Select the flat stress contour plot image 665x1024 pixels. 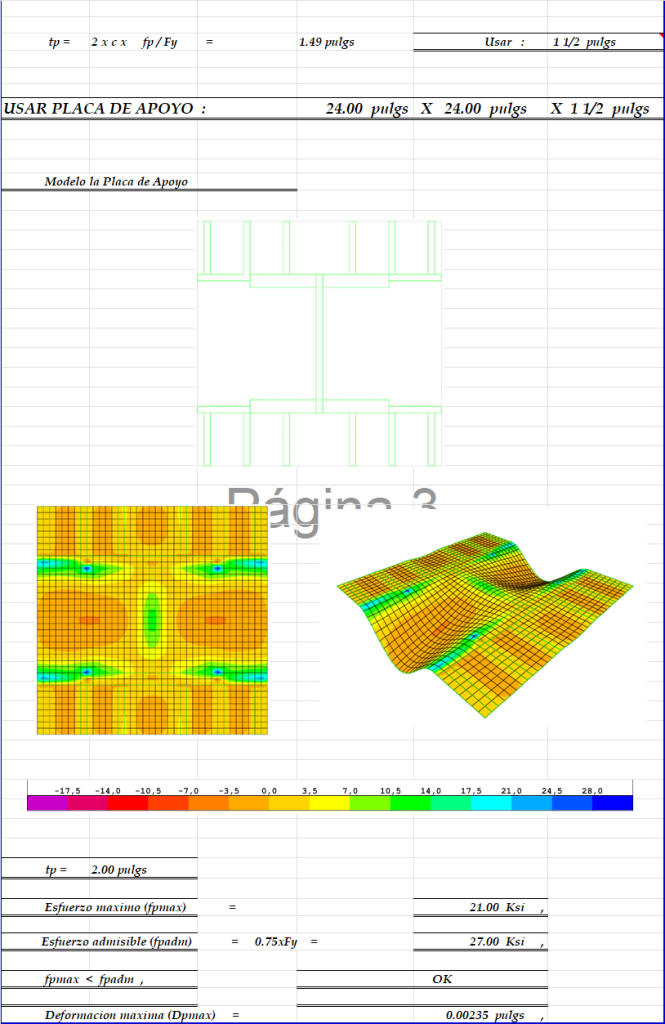pyautogui.click(x=152, y=620)
